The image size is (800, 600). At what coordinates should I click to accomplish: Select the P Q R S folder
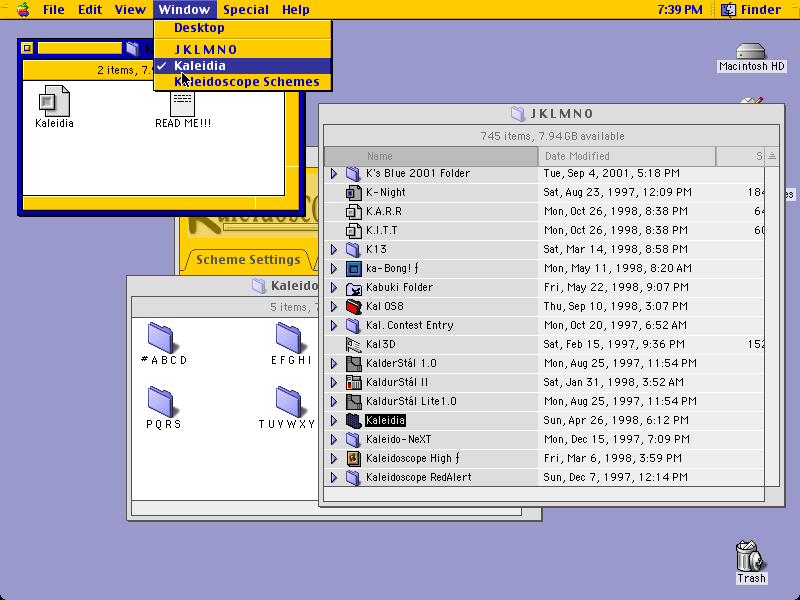[x=161, y=402]
